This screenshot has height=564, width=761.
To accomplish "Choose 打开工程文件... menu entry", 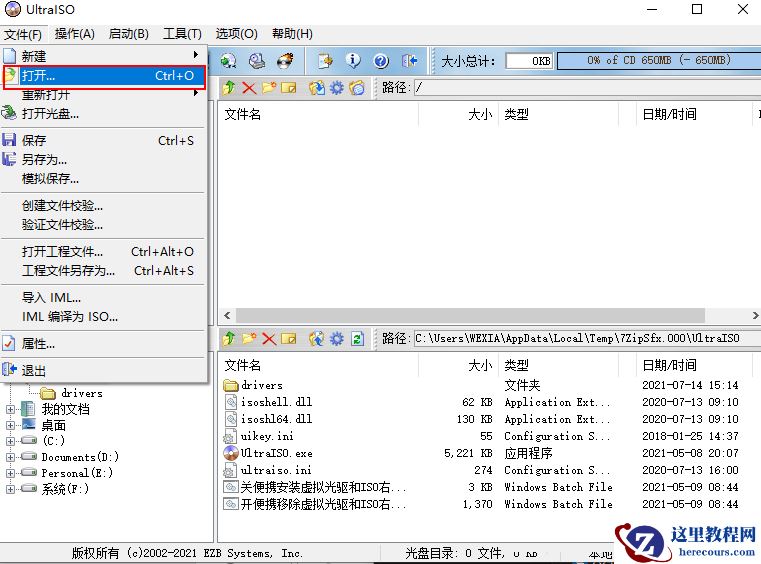I will coord(103,251).
